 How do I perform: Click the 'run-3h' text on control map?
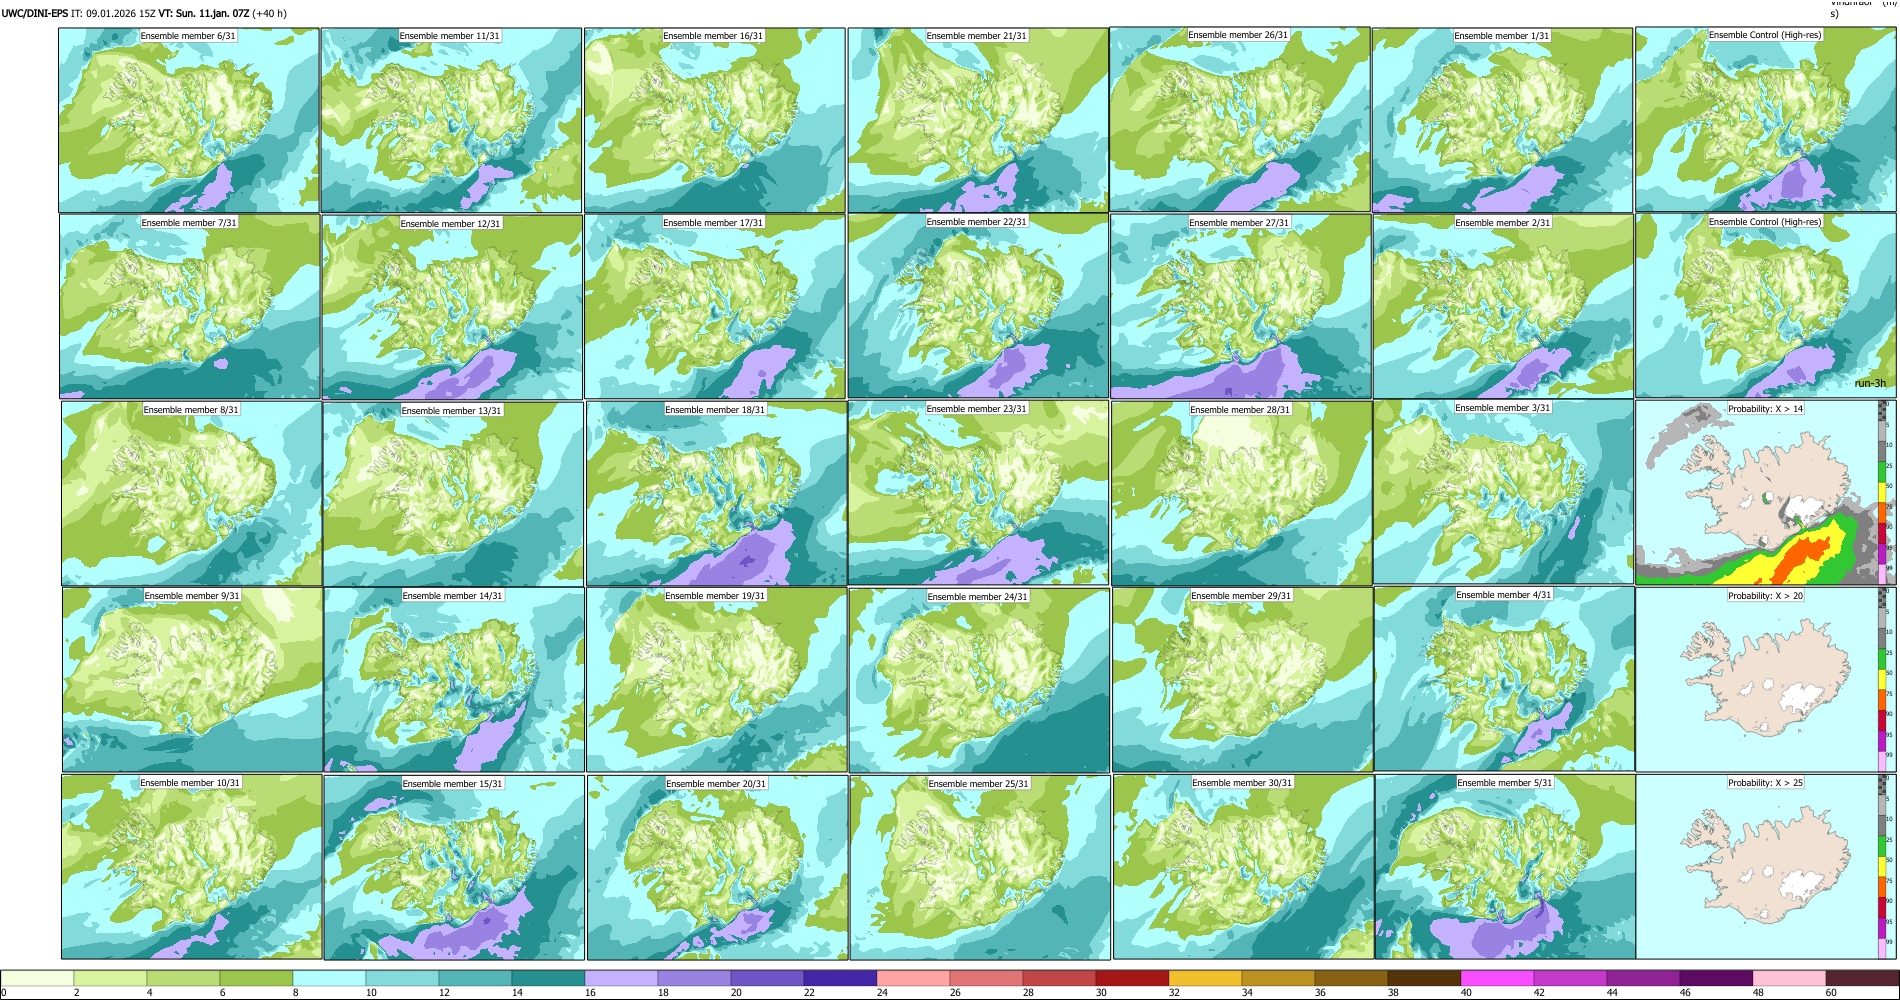pyautogui.click(x=1870, y=384)
